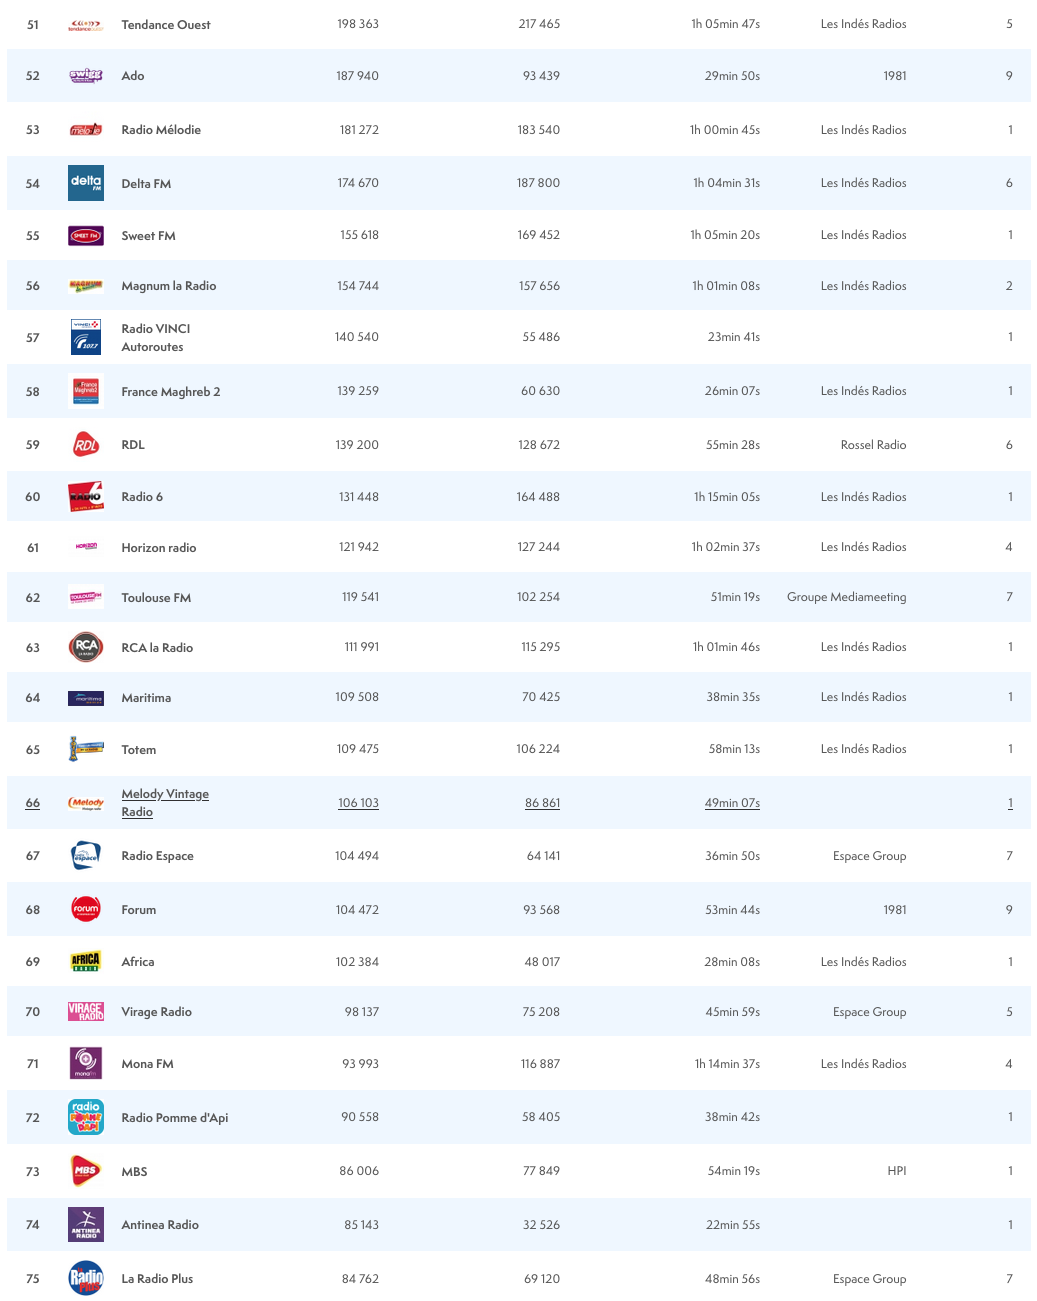Screen dimensions: 1037x1301
Task: Click the 106 103 listens link
Action: pos(358,803)
